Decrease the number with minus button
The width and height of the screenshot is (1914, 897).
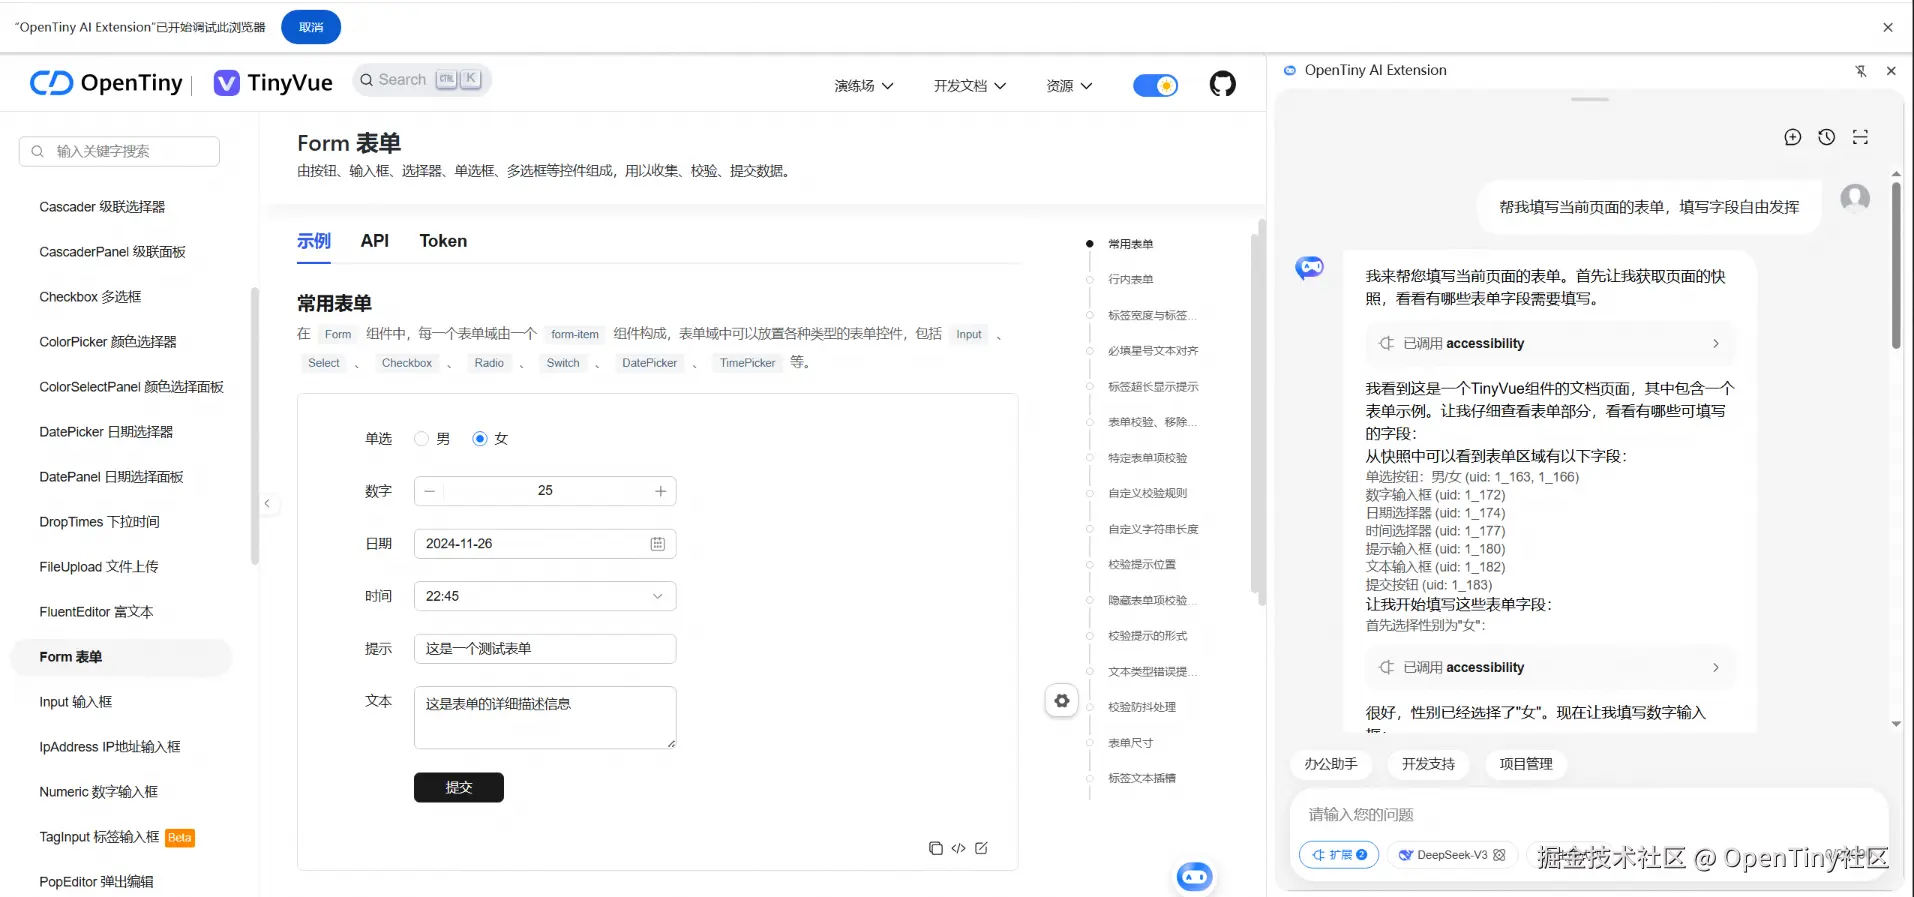click(x=430, y=491)
